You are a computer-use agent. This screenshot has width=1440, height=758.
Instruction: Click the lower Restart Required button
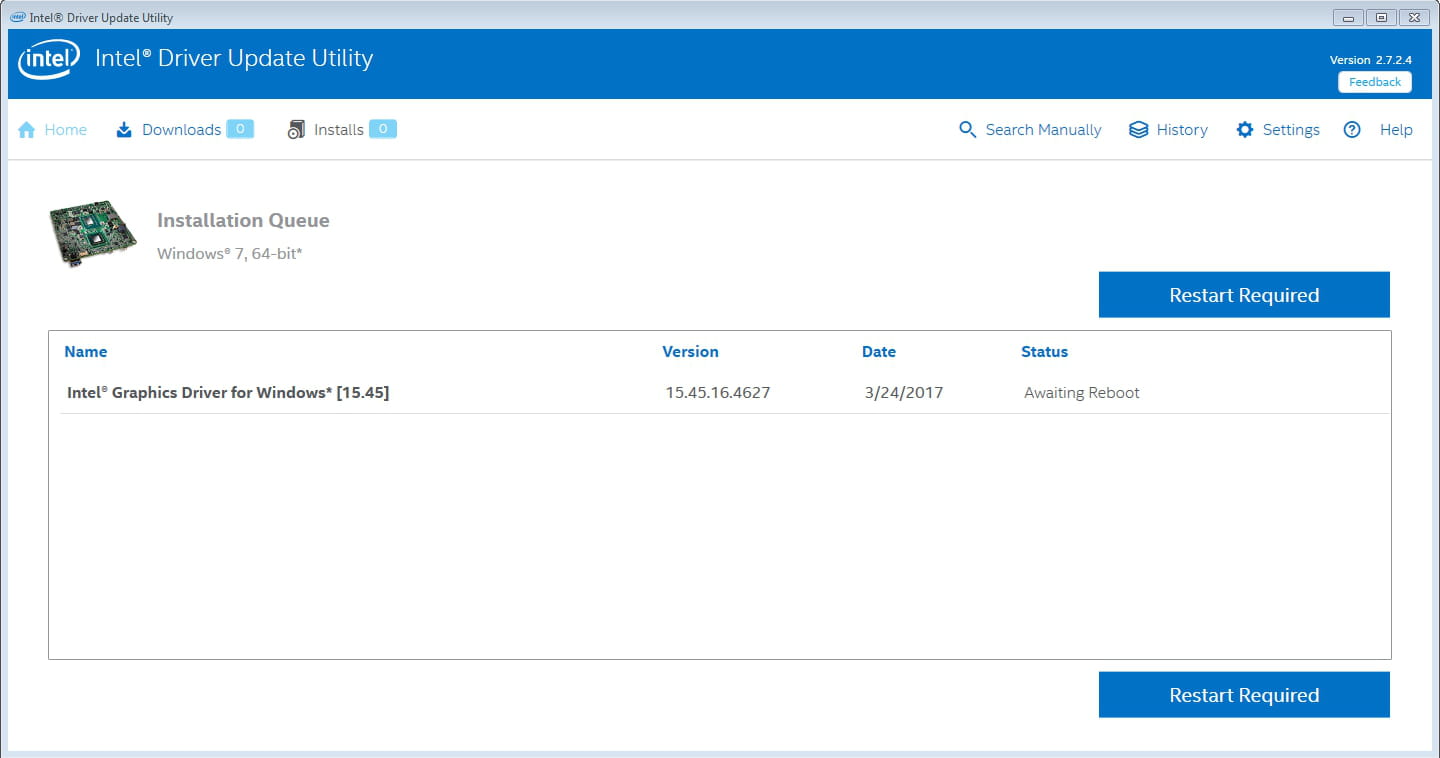click(1244, 695)
